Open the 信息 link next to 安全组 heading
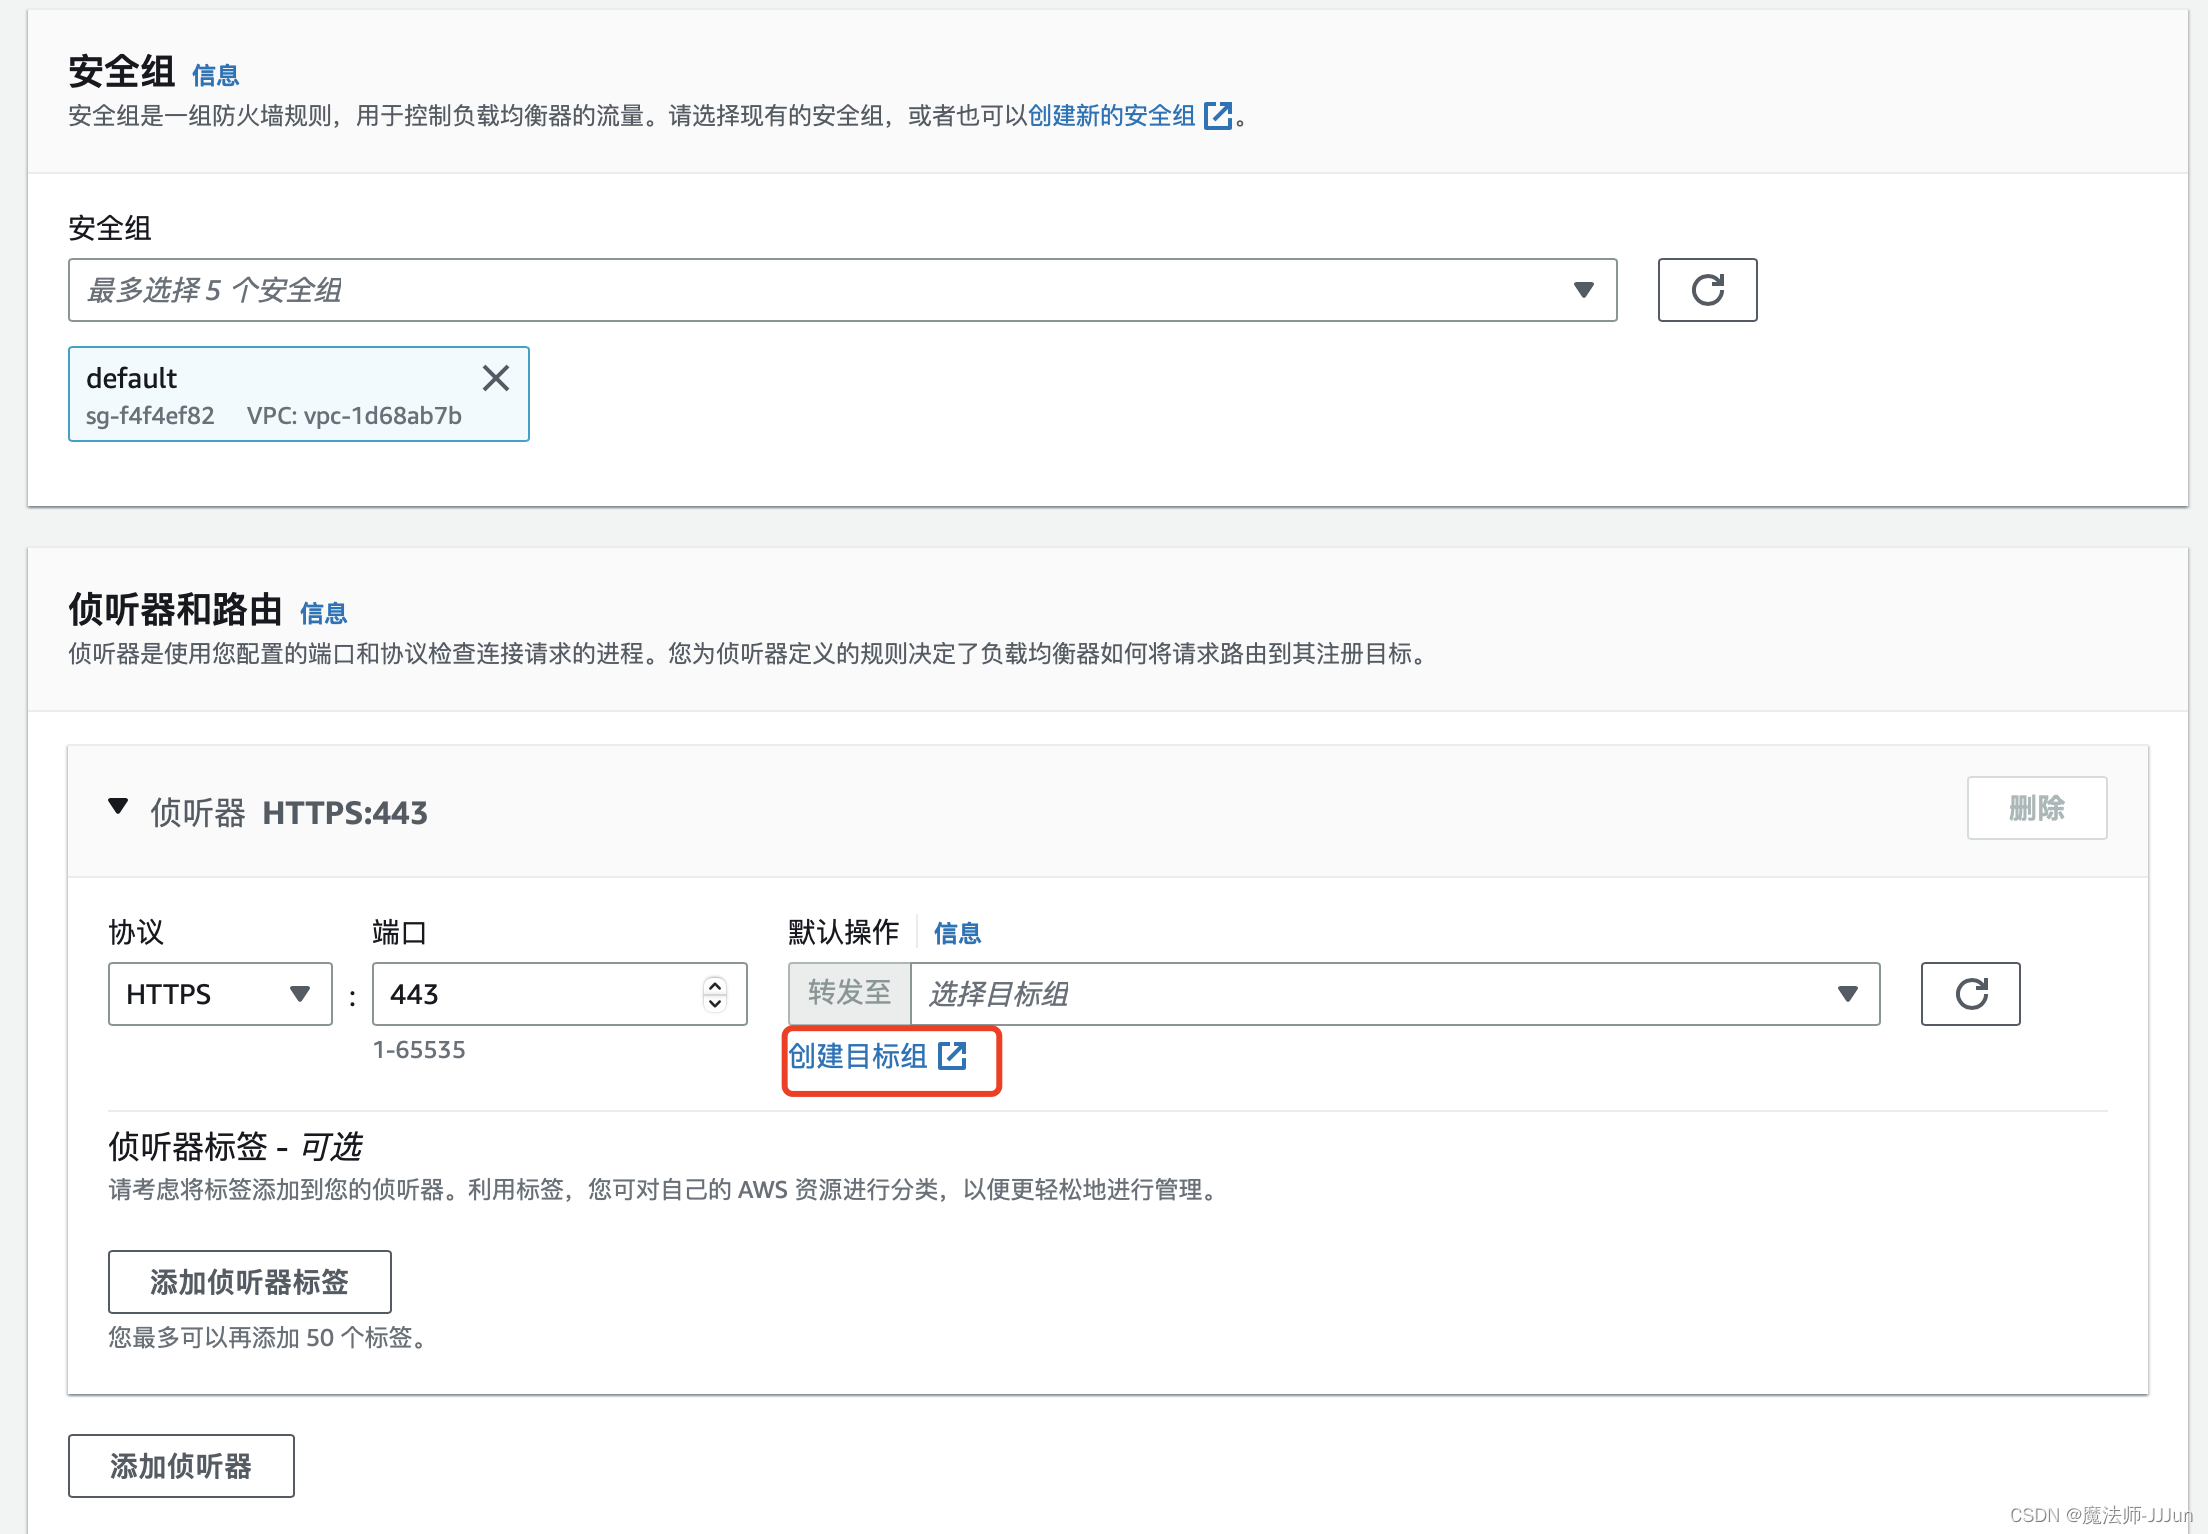 coord(215,75)
